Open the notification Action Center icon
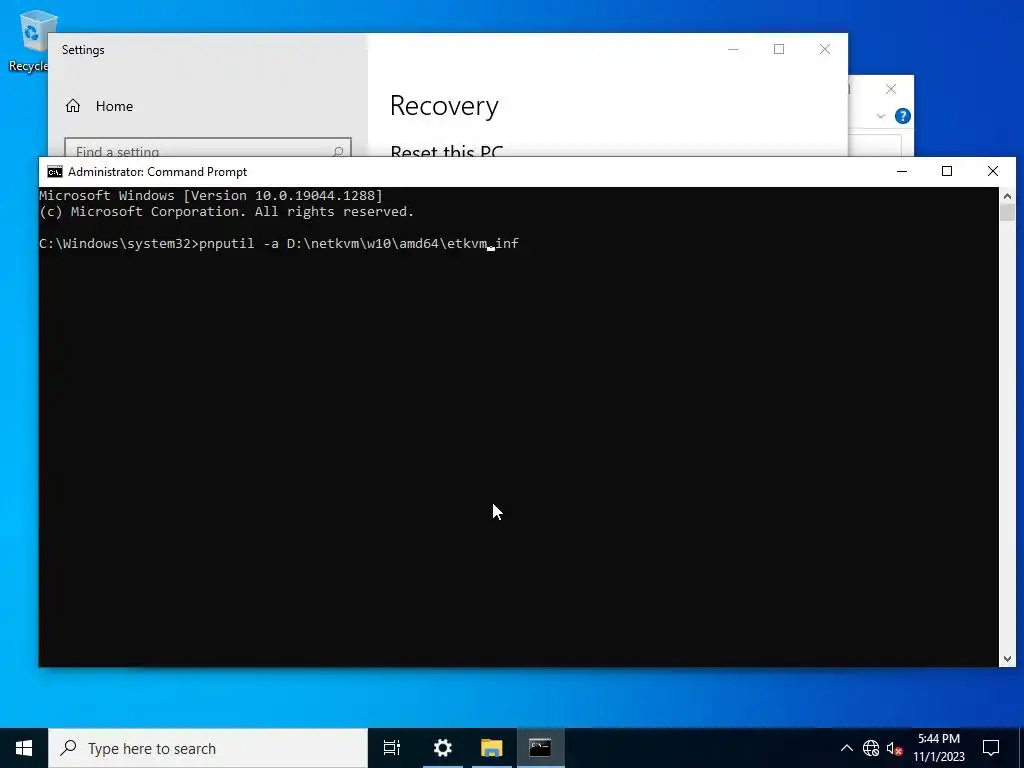This screenshot has height=768, width=1024. point(991,748)
